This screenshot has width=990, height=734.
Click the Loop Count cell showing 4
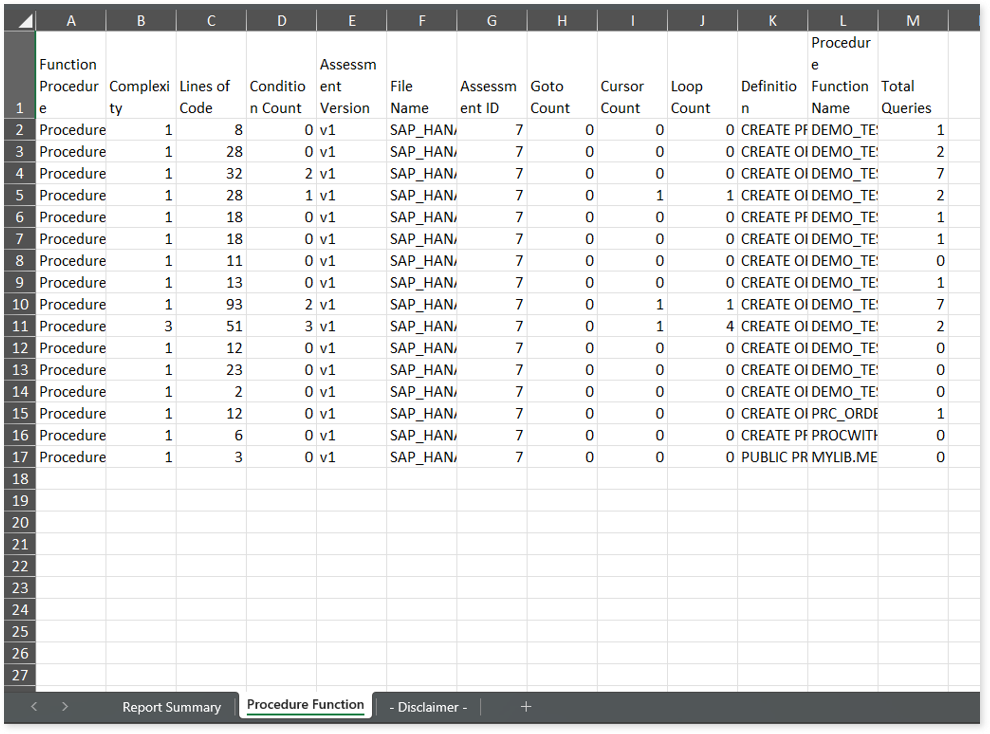pos(702,326)
